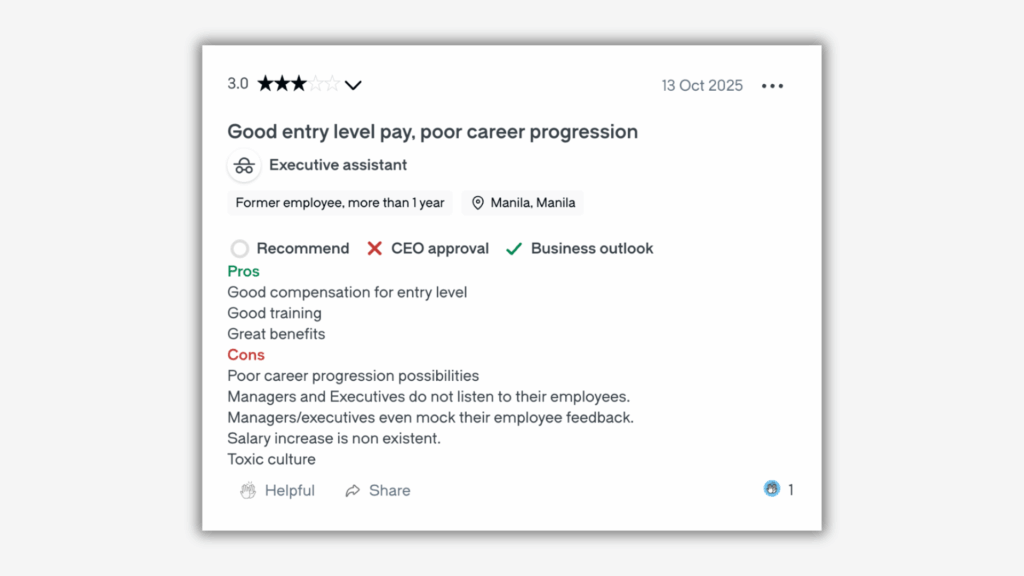Click the Former employee tenure tag
1024x576 pixels.
coord(339,202)
